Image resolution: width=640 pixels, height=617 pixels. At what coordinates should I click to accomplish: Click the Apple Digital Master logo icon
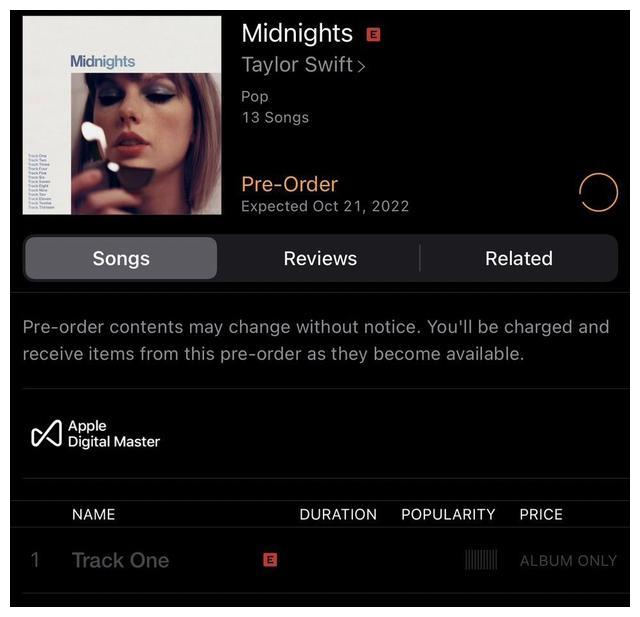(x=47, y=433)
